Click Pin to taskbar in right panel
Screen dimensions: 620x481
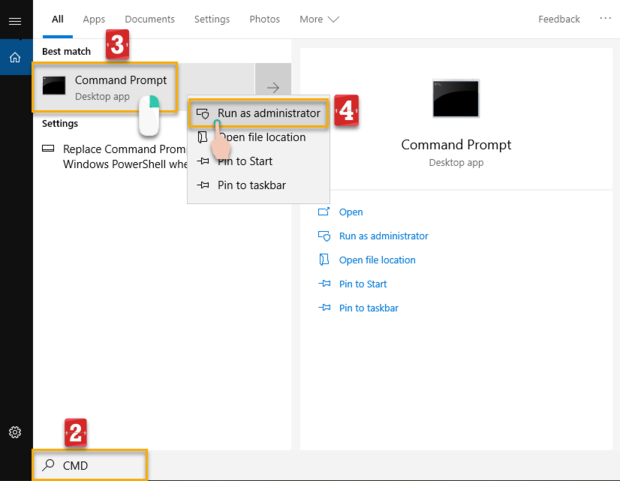coord(369,308)
